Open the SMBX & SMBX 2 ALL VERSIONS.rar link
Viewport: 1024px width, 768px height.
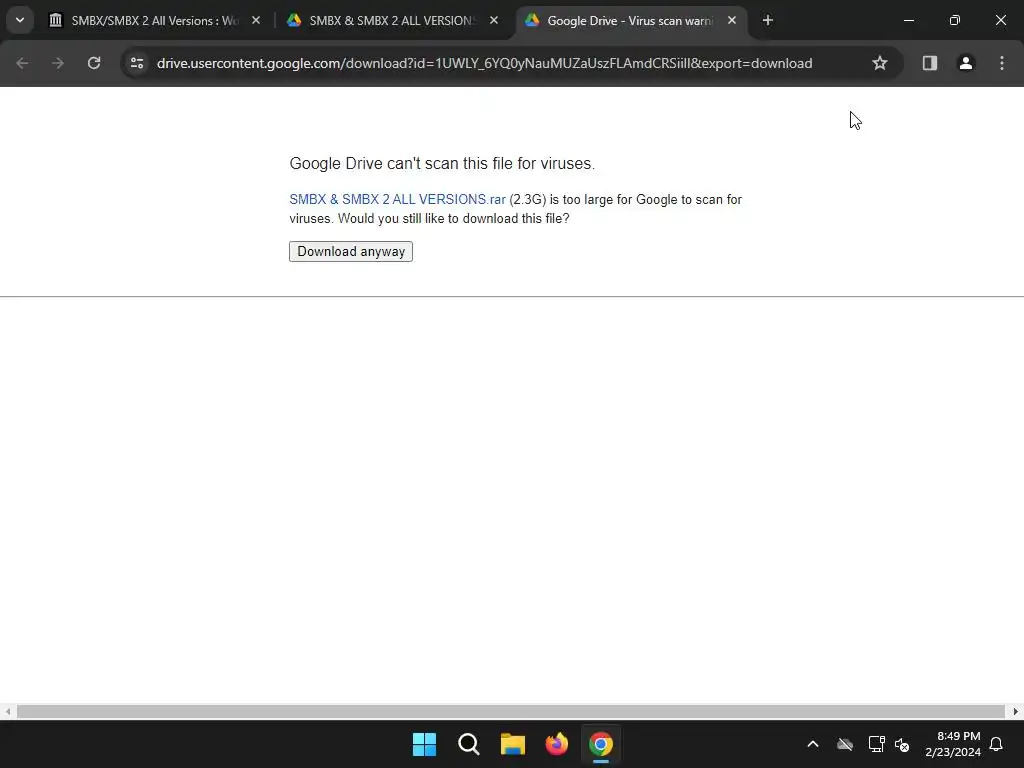coord(397,199)
